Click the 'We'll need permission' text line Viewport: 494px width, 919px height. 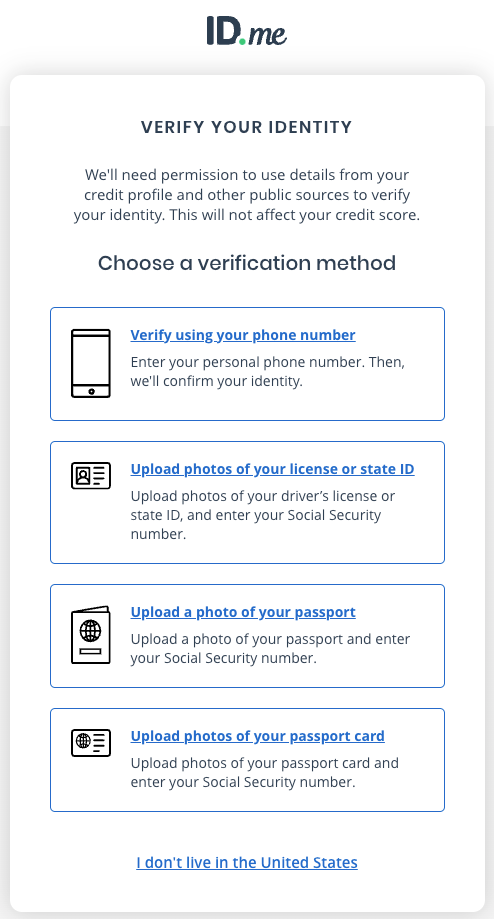click(247, 175)
